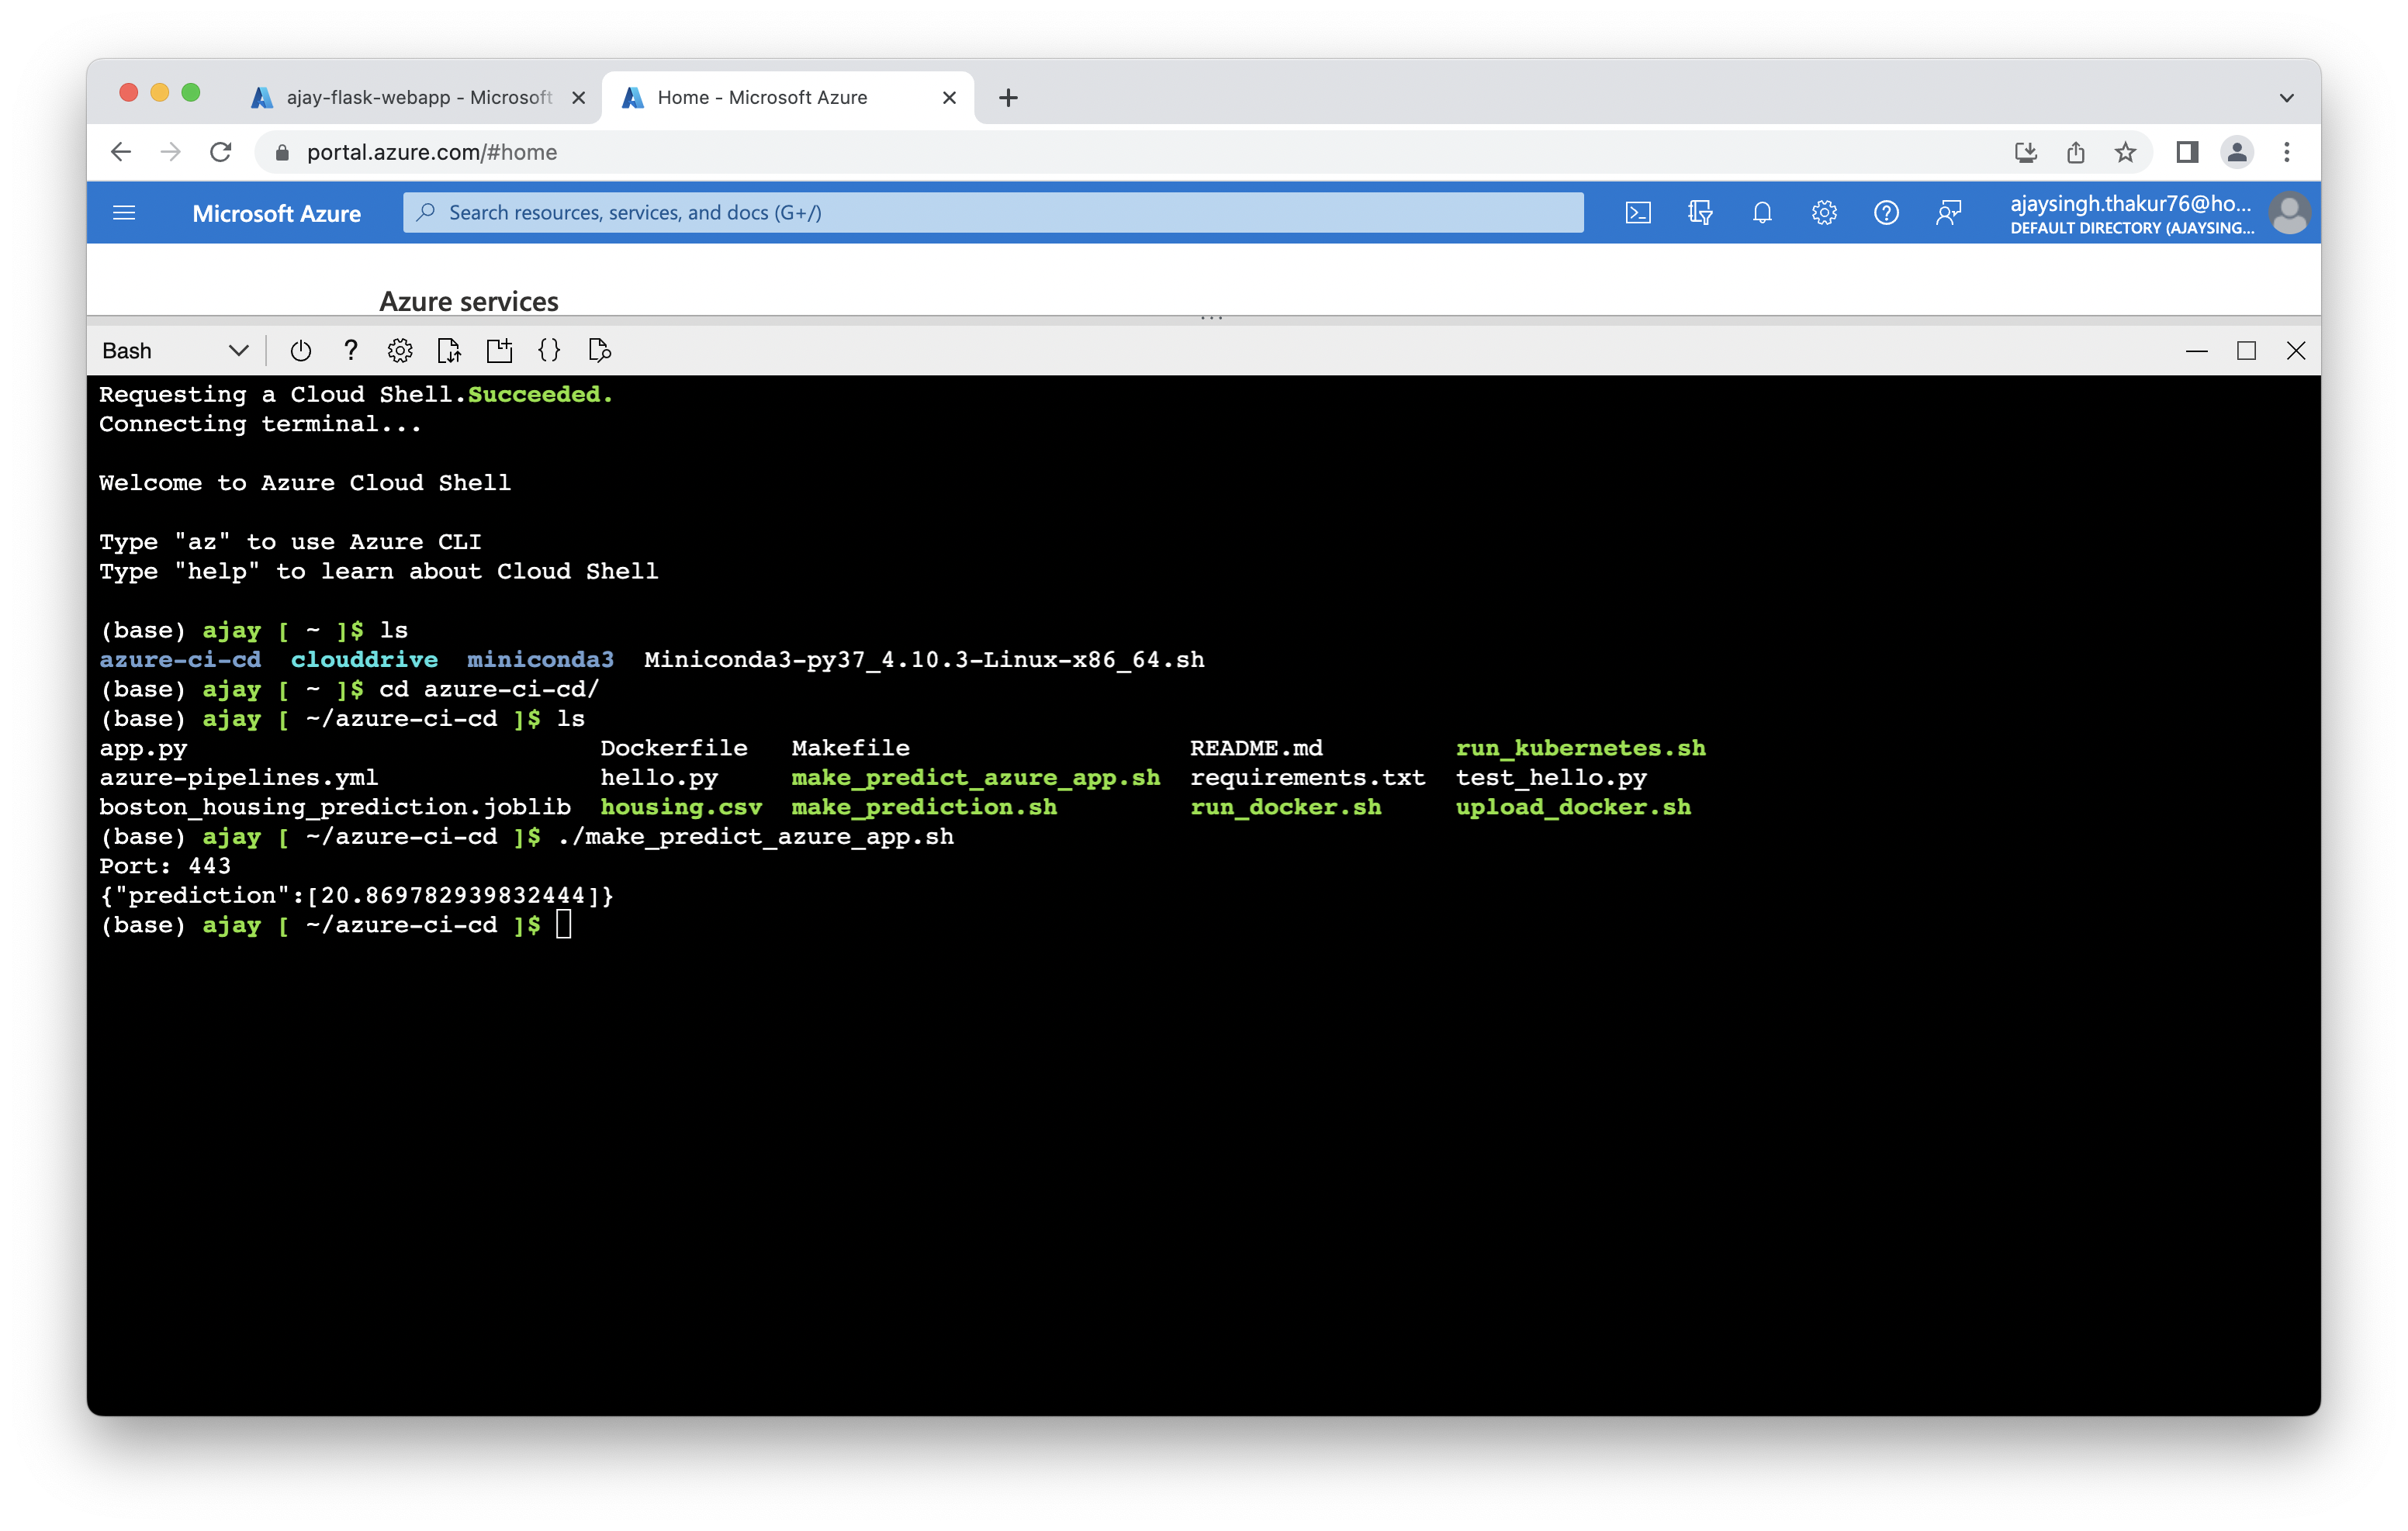Click the Feedback icon in Azure header
This screenshot has height=1531, width=2408.
[x=1948, y=213]
